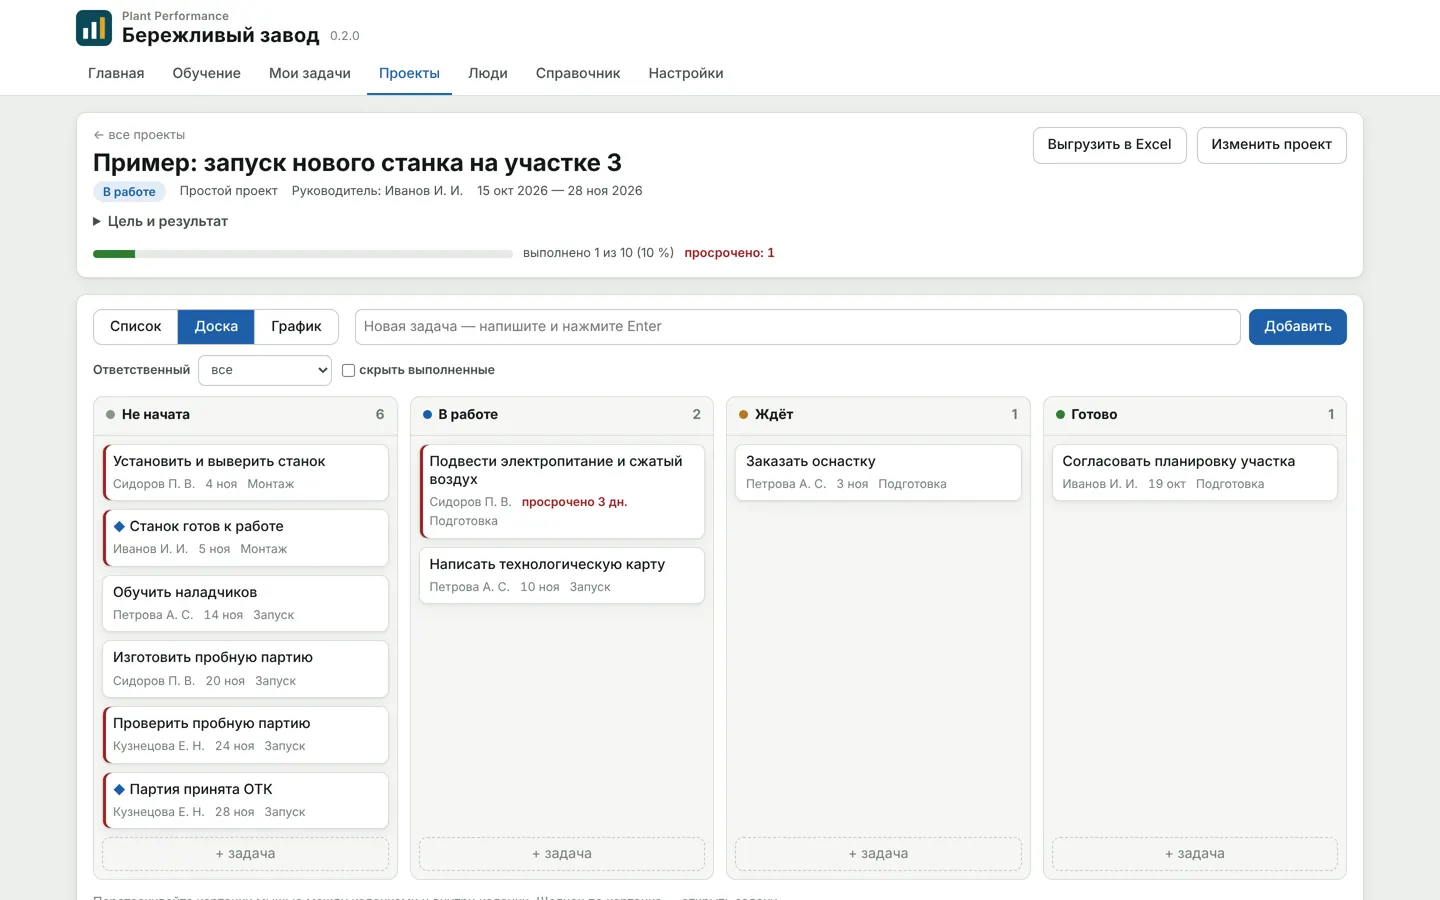Click the Plant Performance bar chart logo
This screenshot has width=1440, height=900.
[94, 28]
